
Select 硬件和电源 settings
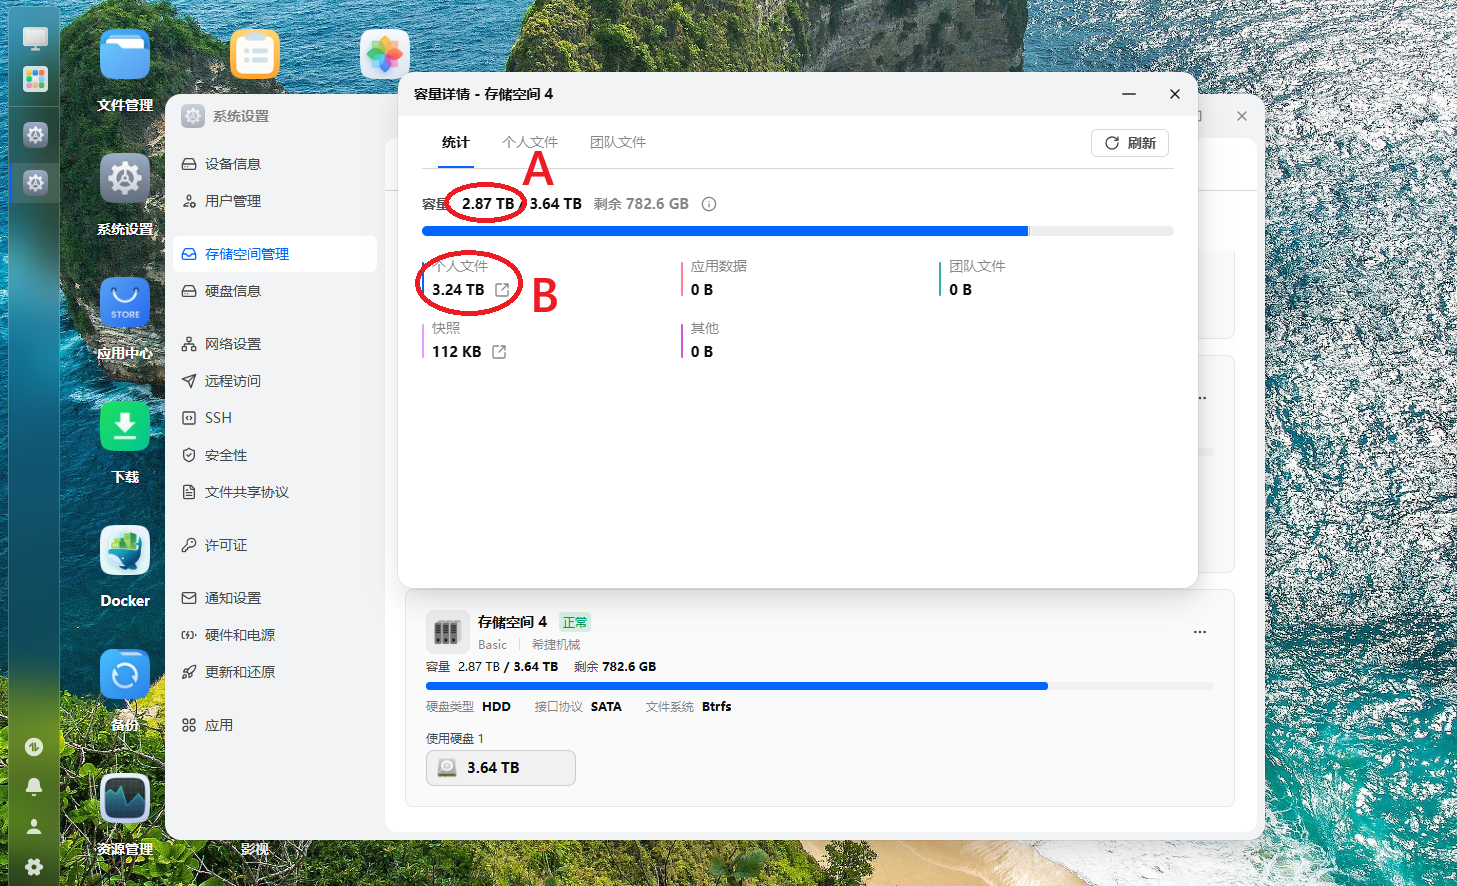pyautogui.click(x=275, y=635)
